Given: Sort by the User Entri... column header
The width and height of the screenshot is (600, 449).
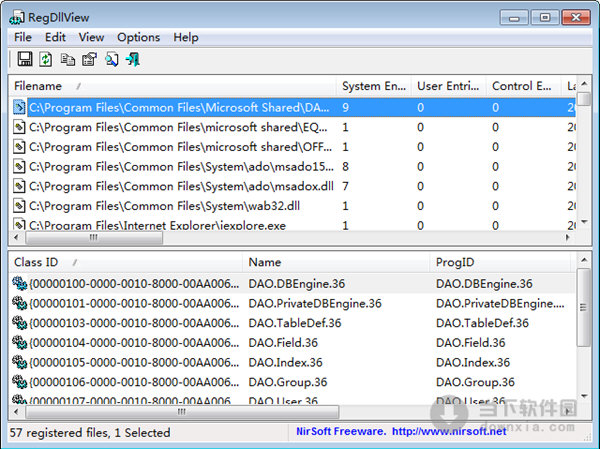Looking at the screenshot, I should 449,86.
